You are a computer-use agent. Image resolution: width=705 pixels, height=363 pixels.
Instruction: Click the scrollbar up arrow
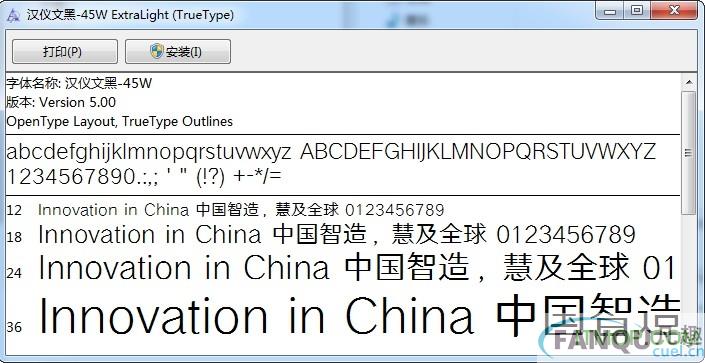tap(689, 82)
